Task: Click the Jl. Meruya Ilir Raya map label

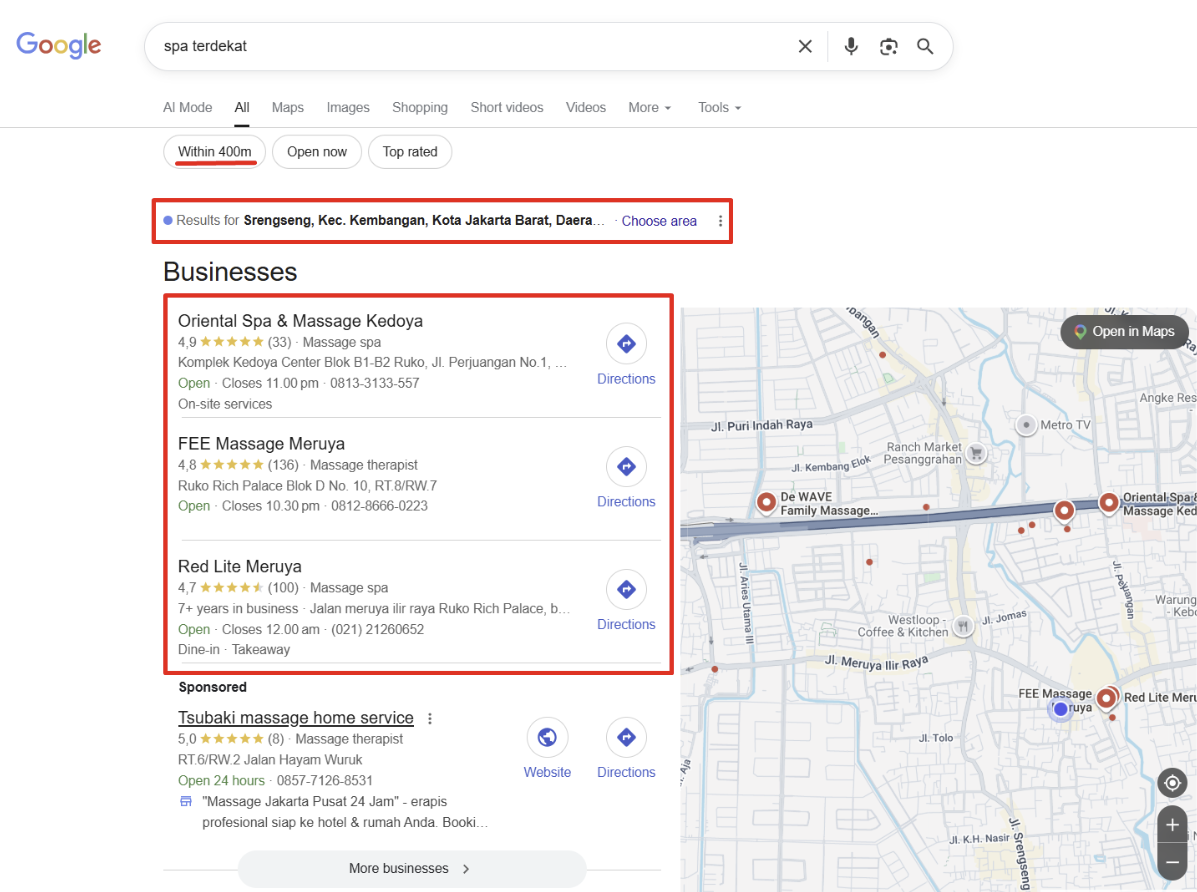Action: (x=876, y=662)
